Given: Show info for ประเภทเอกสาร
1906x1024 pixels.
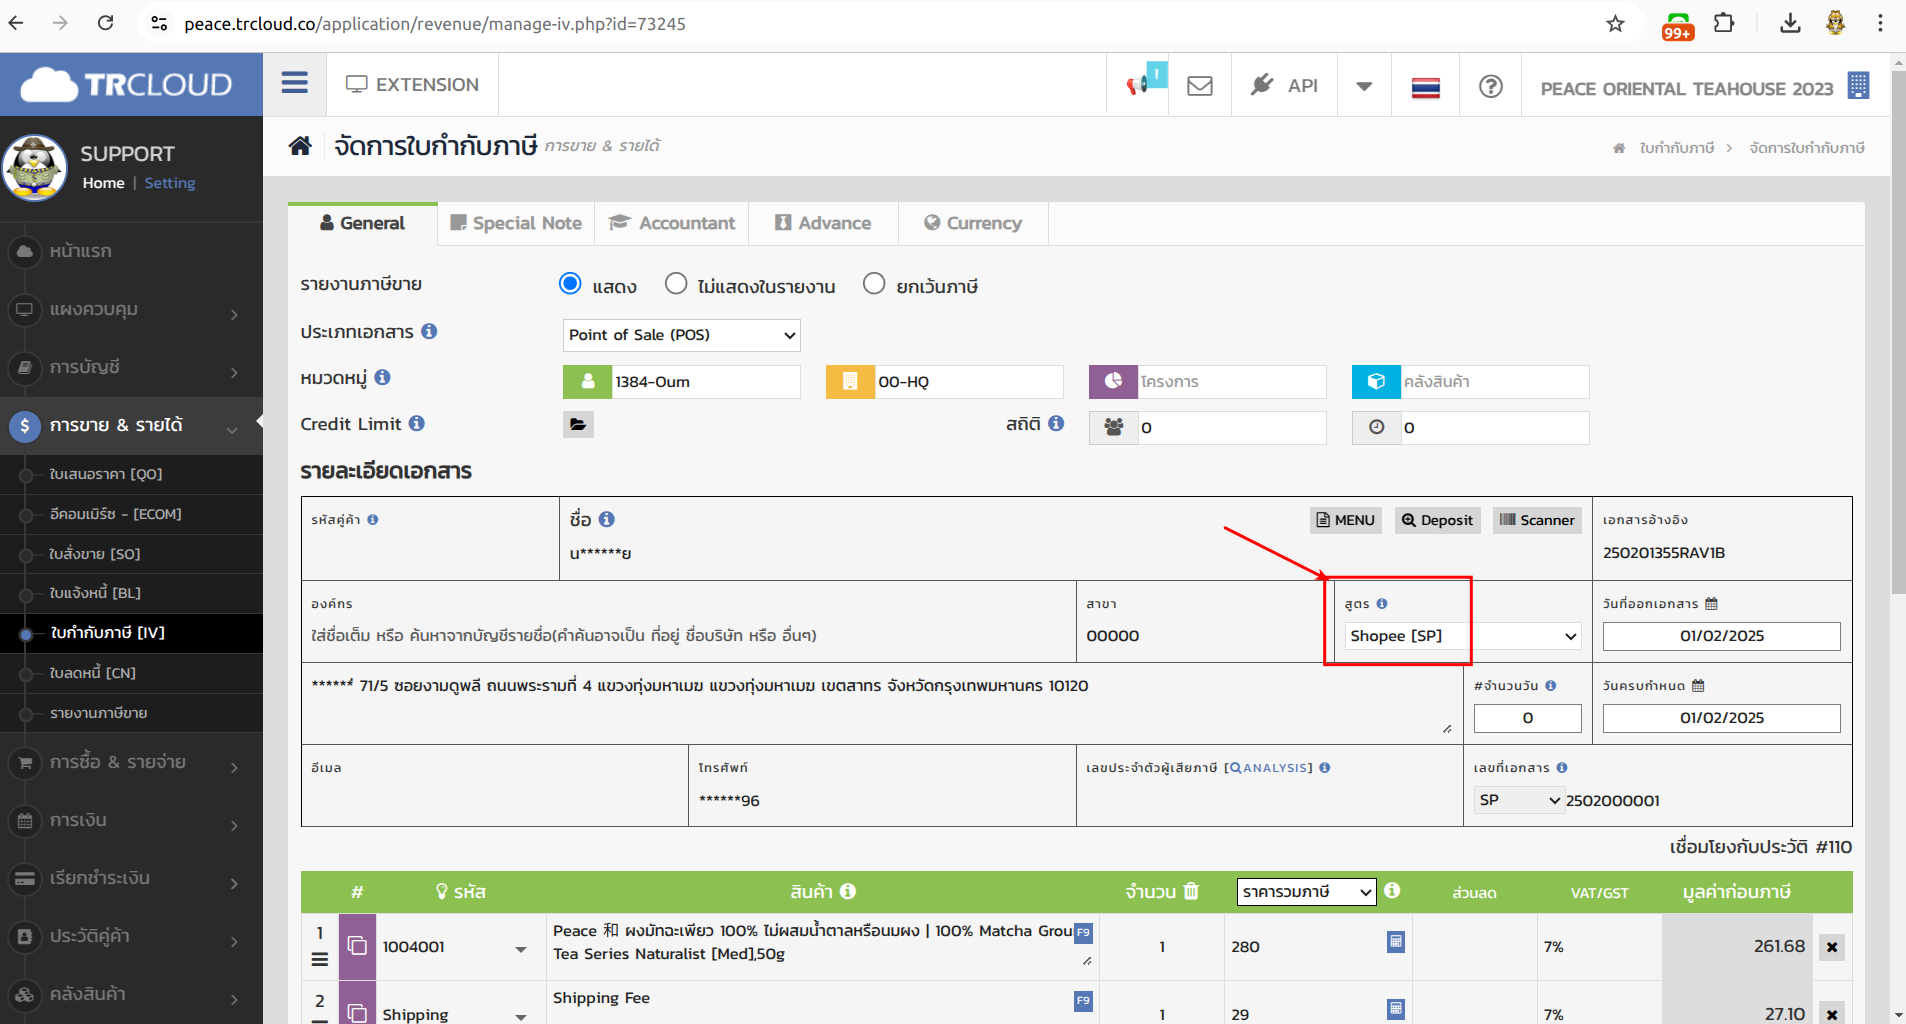Looking at the screenshot, I should [429, 331].
